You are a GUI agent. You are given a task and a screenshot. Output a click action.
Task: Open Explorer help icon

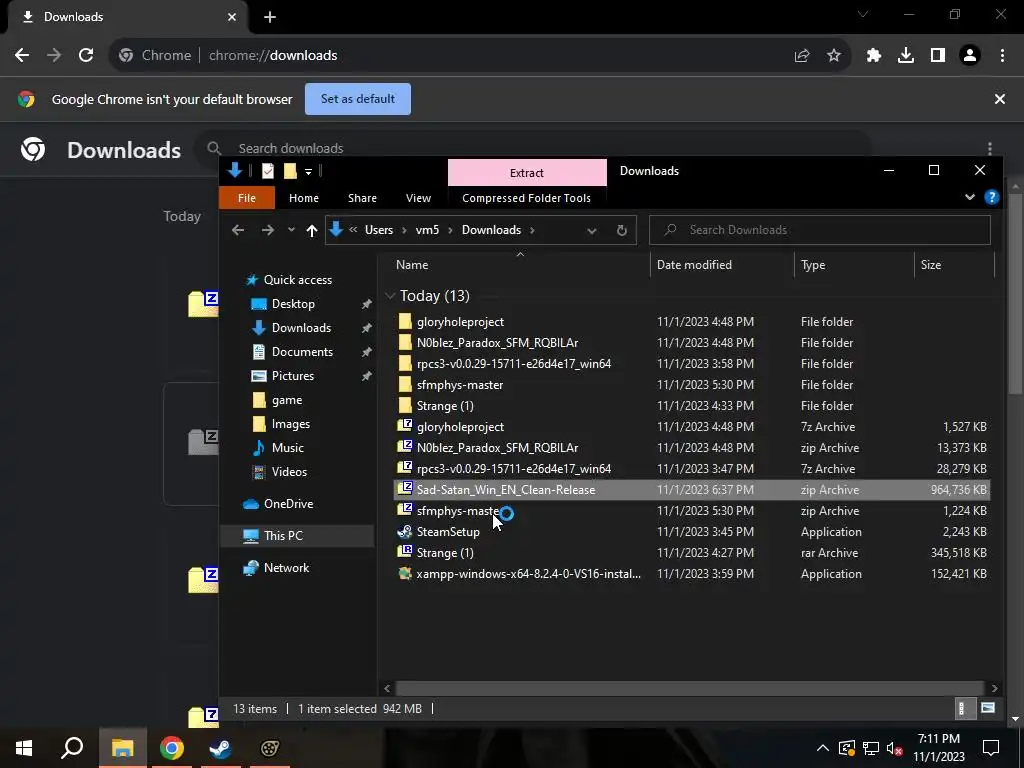991,197
